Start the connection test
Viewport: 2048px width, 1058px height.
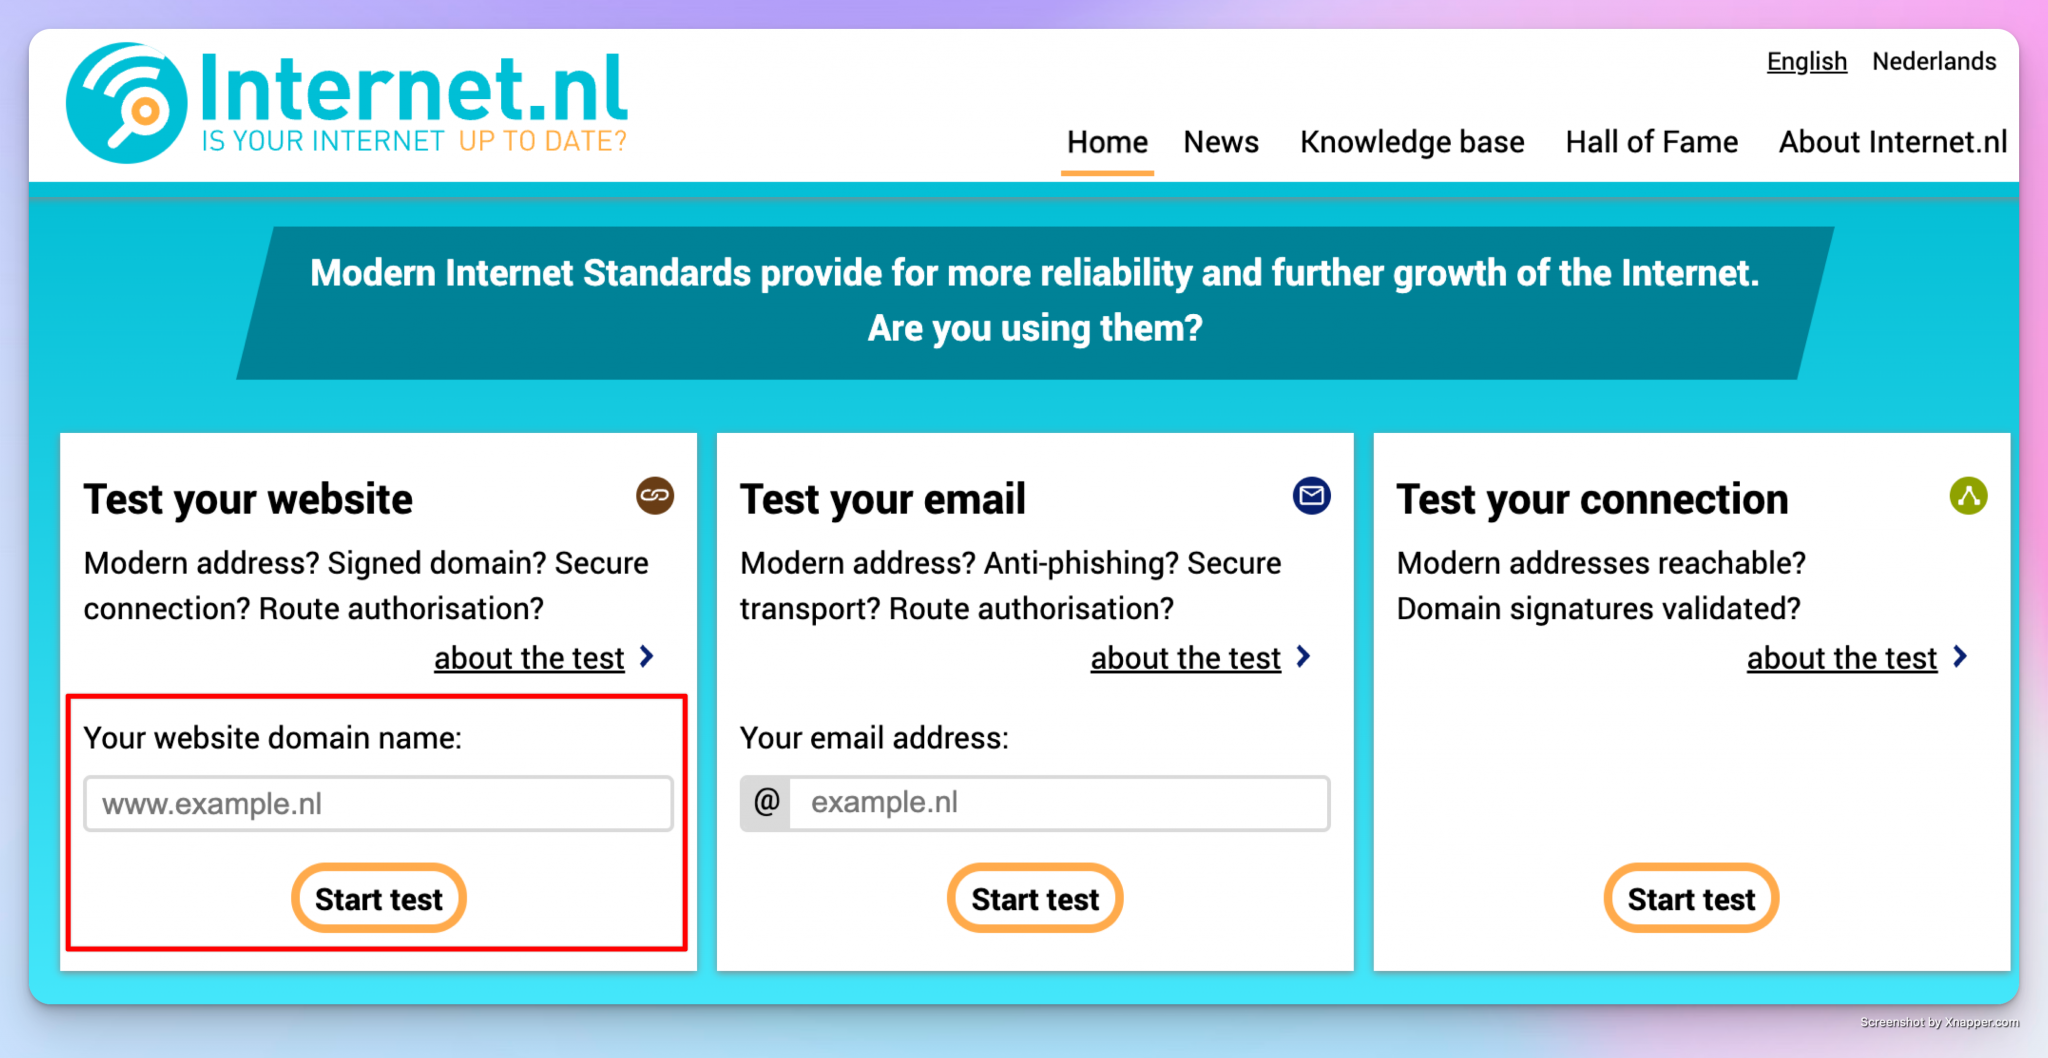[1691, 899]
